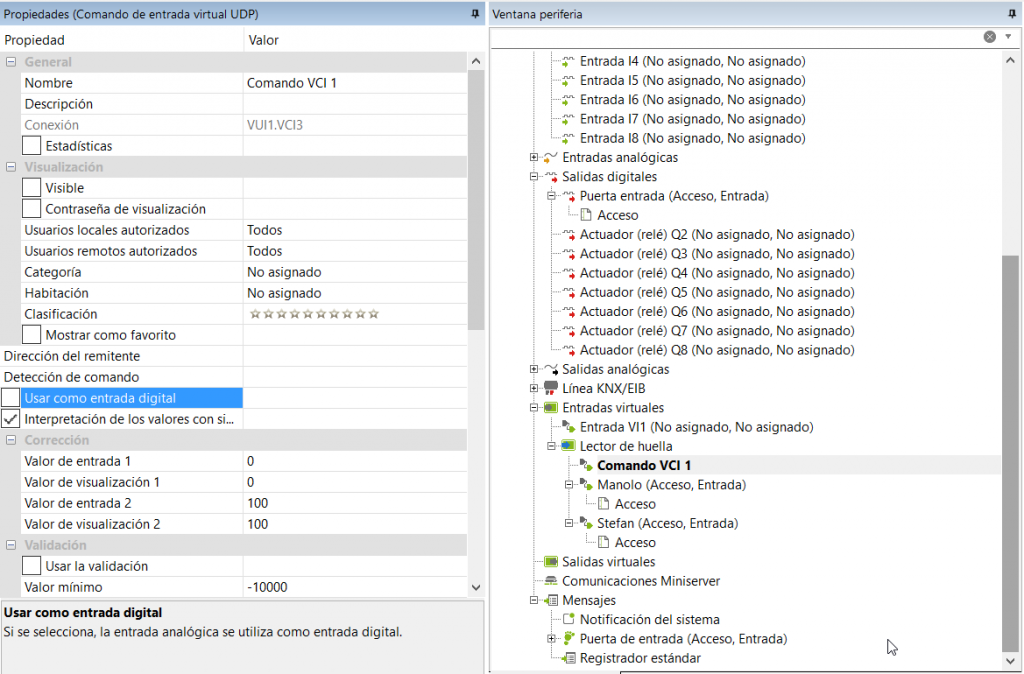This screenshot has width=1024, height=674.
Task: Click the Línea KNX/EIB icon
Action: pos(551,388)
